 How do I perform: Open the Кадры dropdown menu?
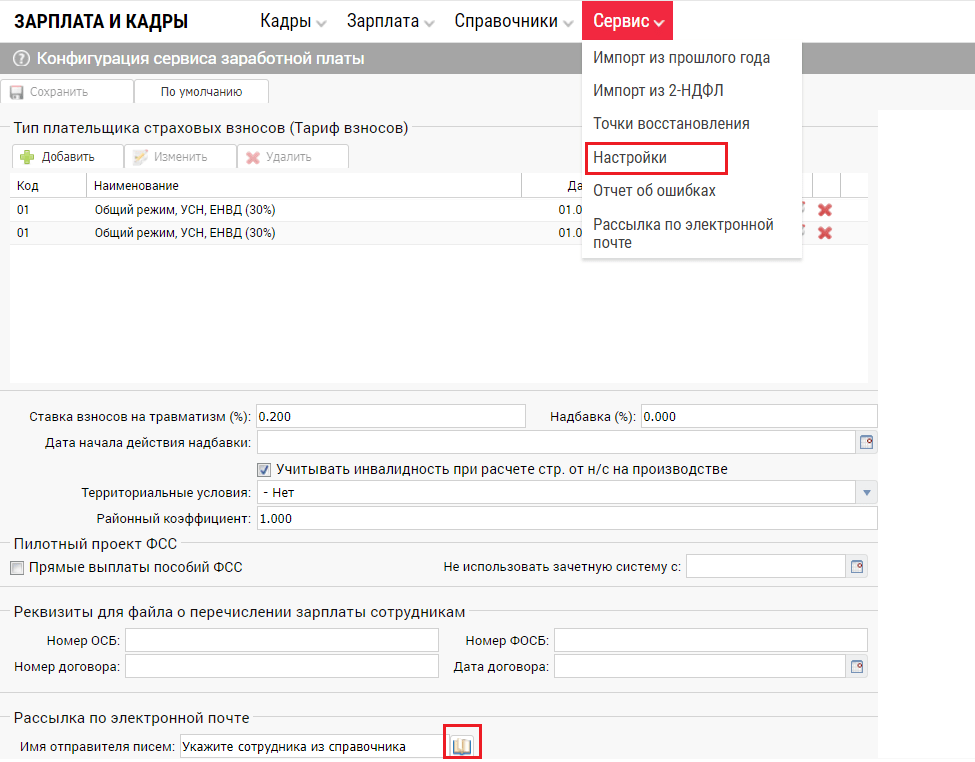pos(293,21)
